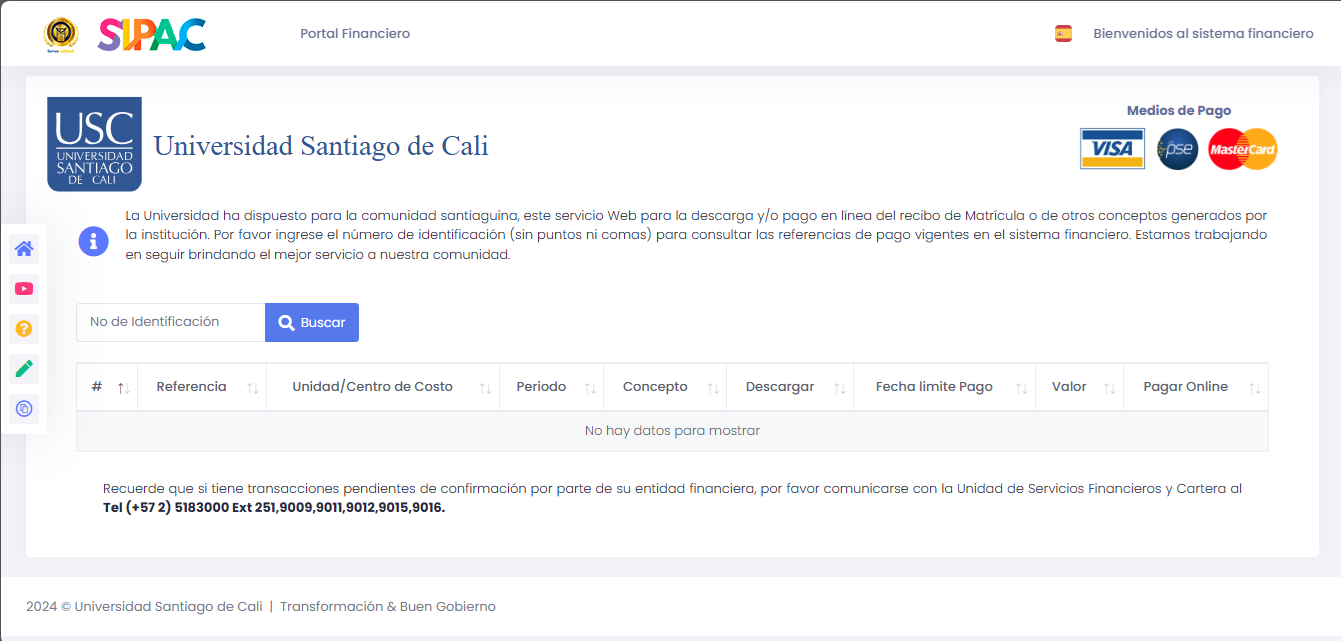This screenshot has height=641, width=1341.
Task: Click the Universidad Santiago de Cali footer link
Action: click(x=168, y=607)
